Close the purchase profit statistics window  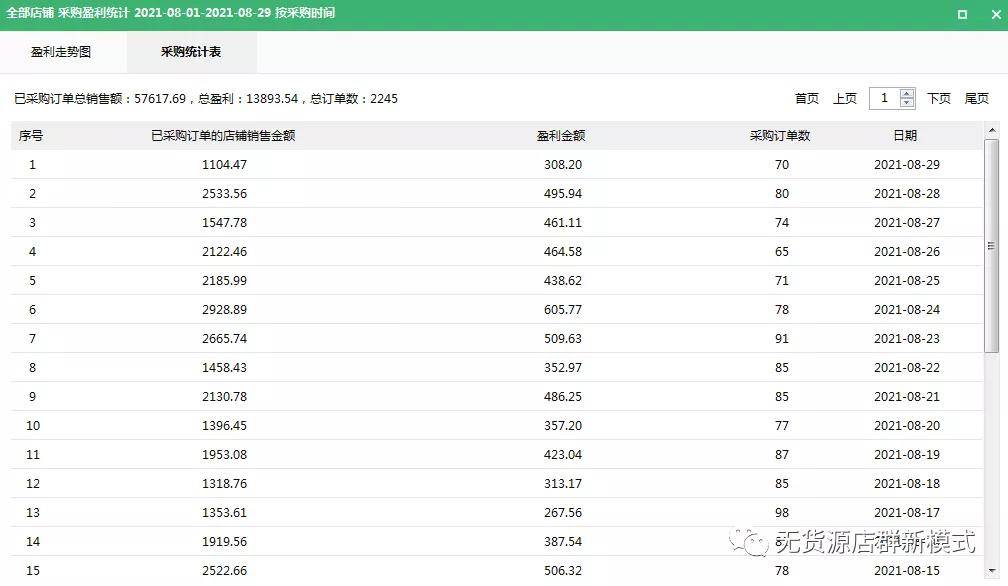coord(990,14)
